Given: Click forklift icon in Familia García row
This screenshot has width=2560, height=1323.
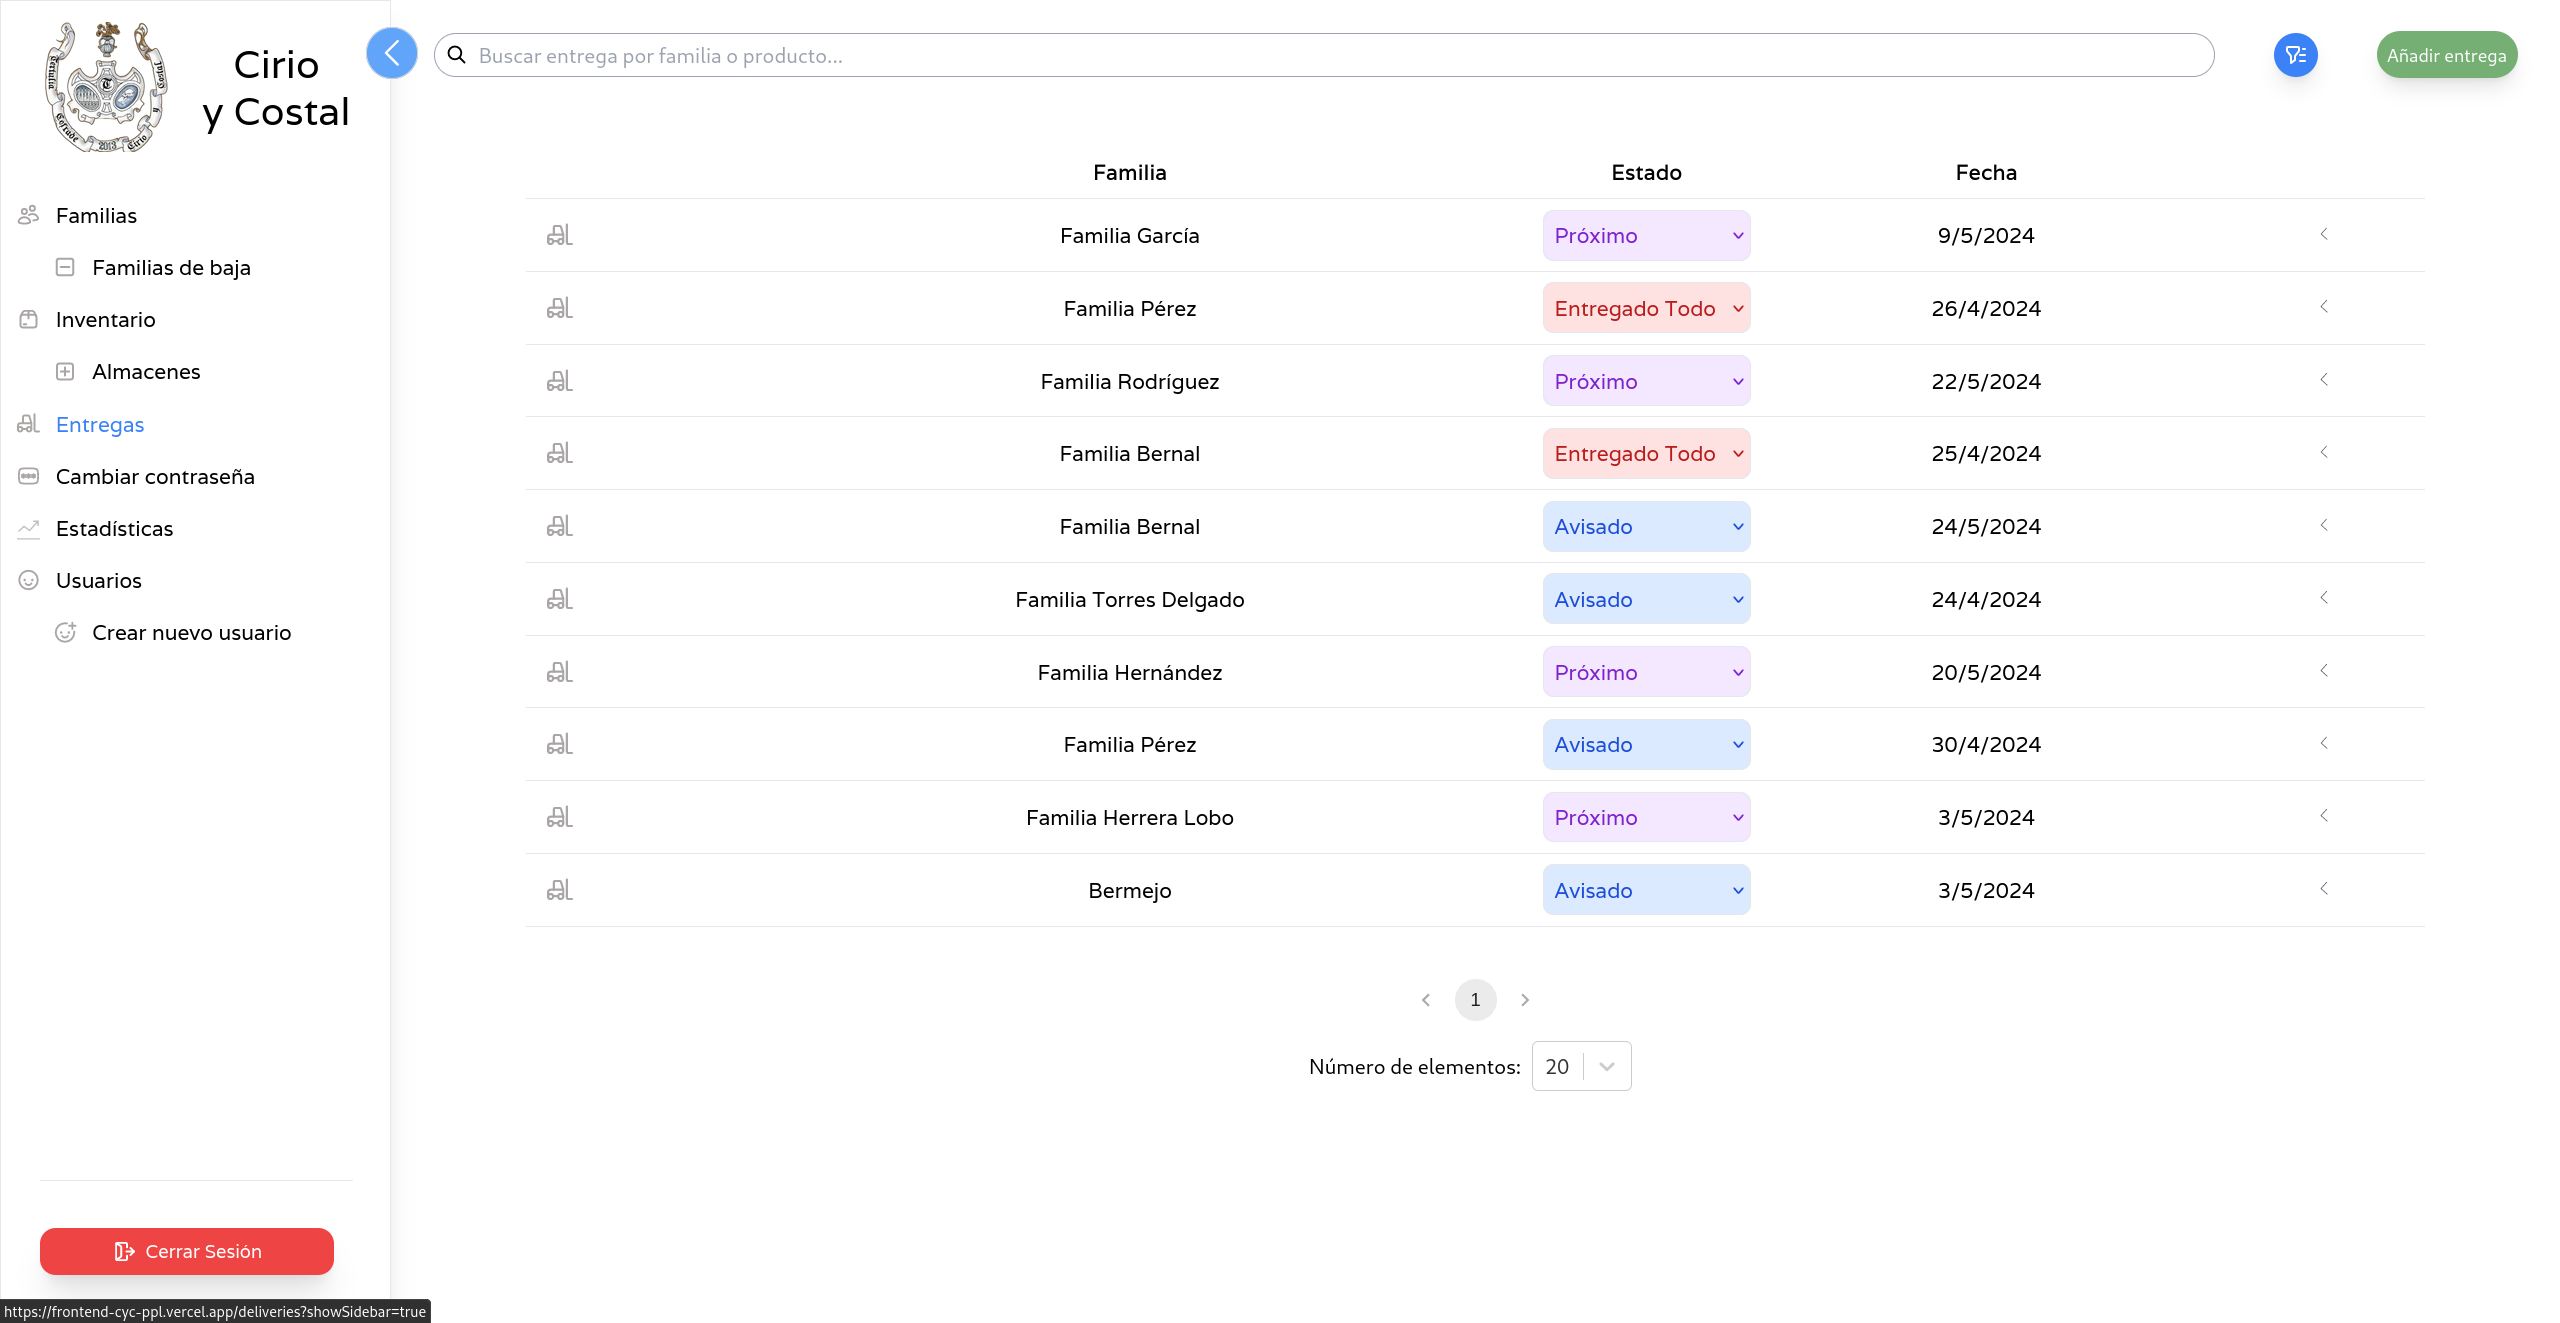Looking at the screenshot, I should click(559, 235).
